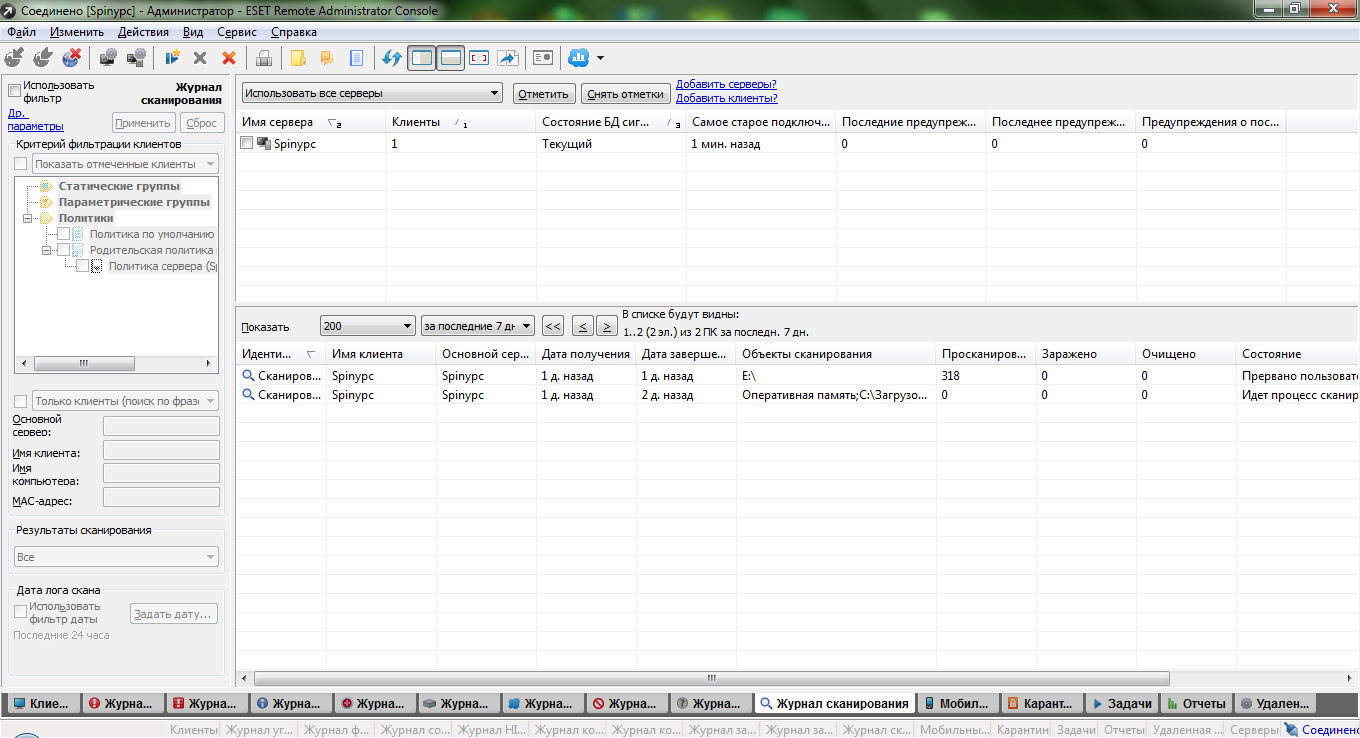The height and width of the screenshot is (738, 1360).
Task: Click the << first page button
Action: pyautogui.click(x=552, y=326)
